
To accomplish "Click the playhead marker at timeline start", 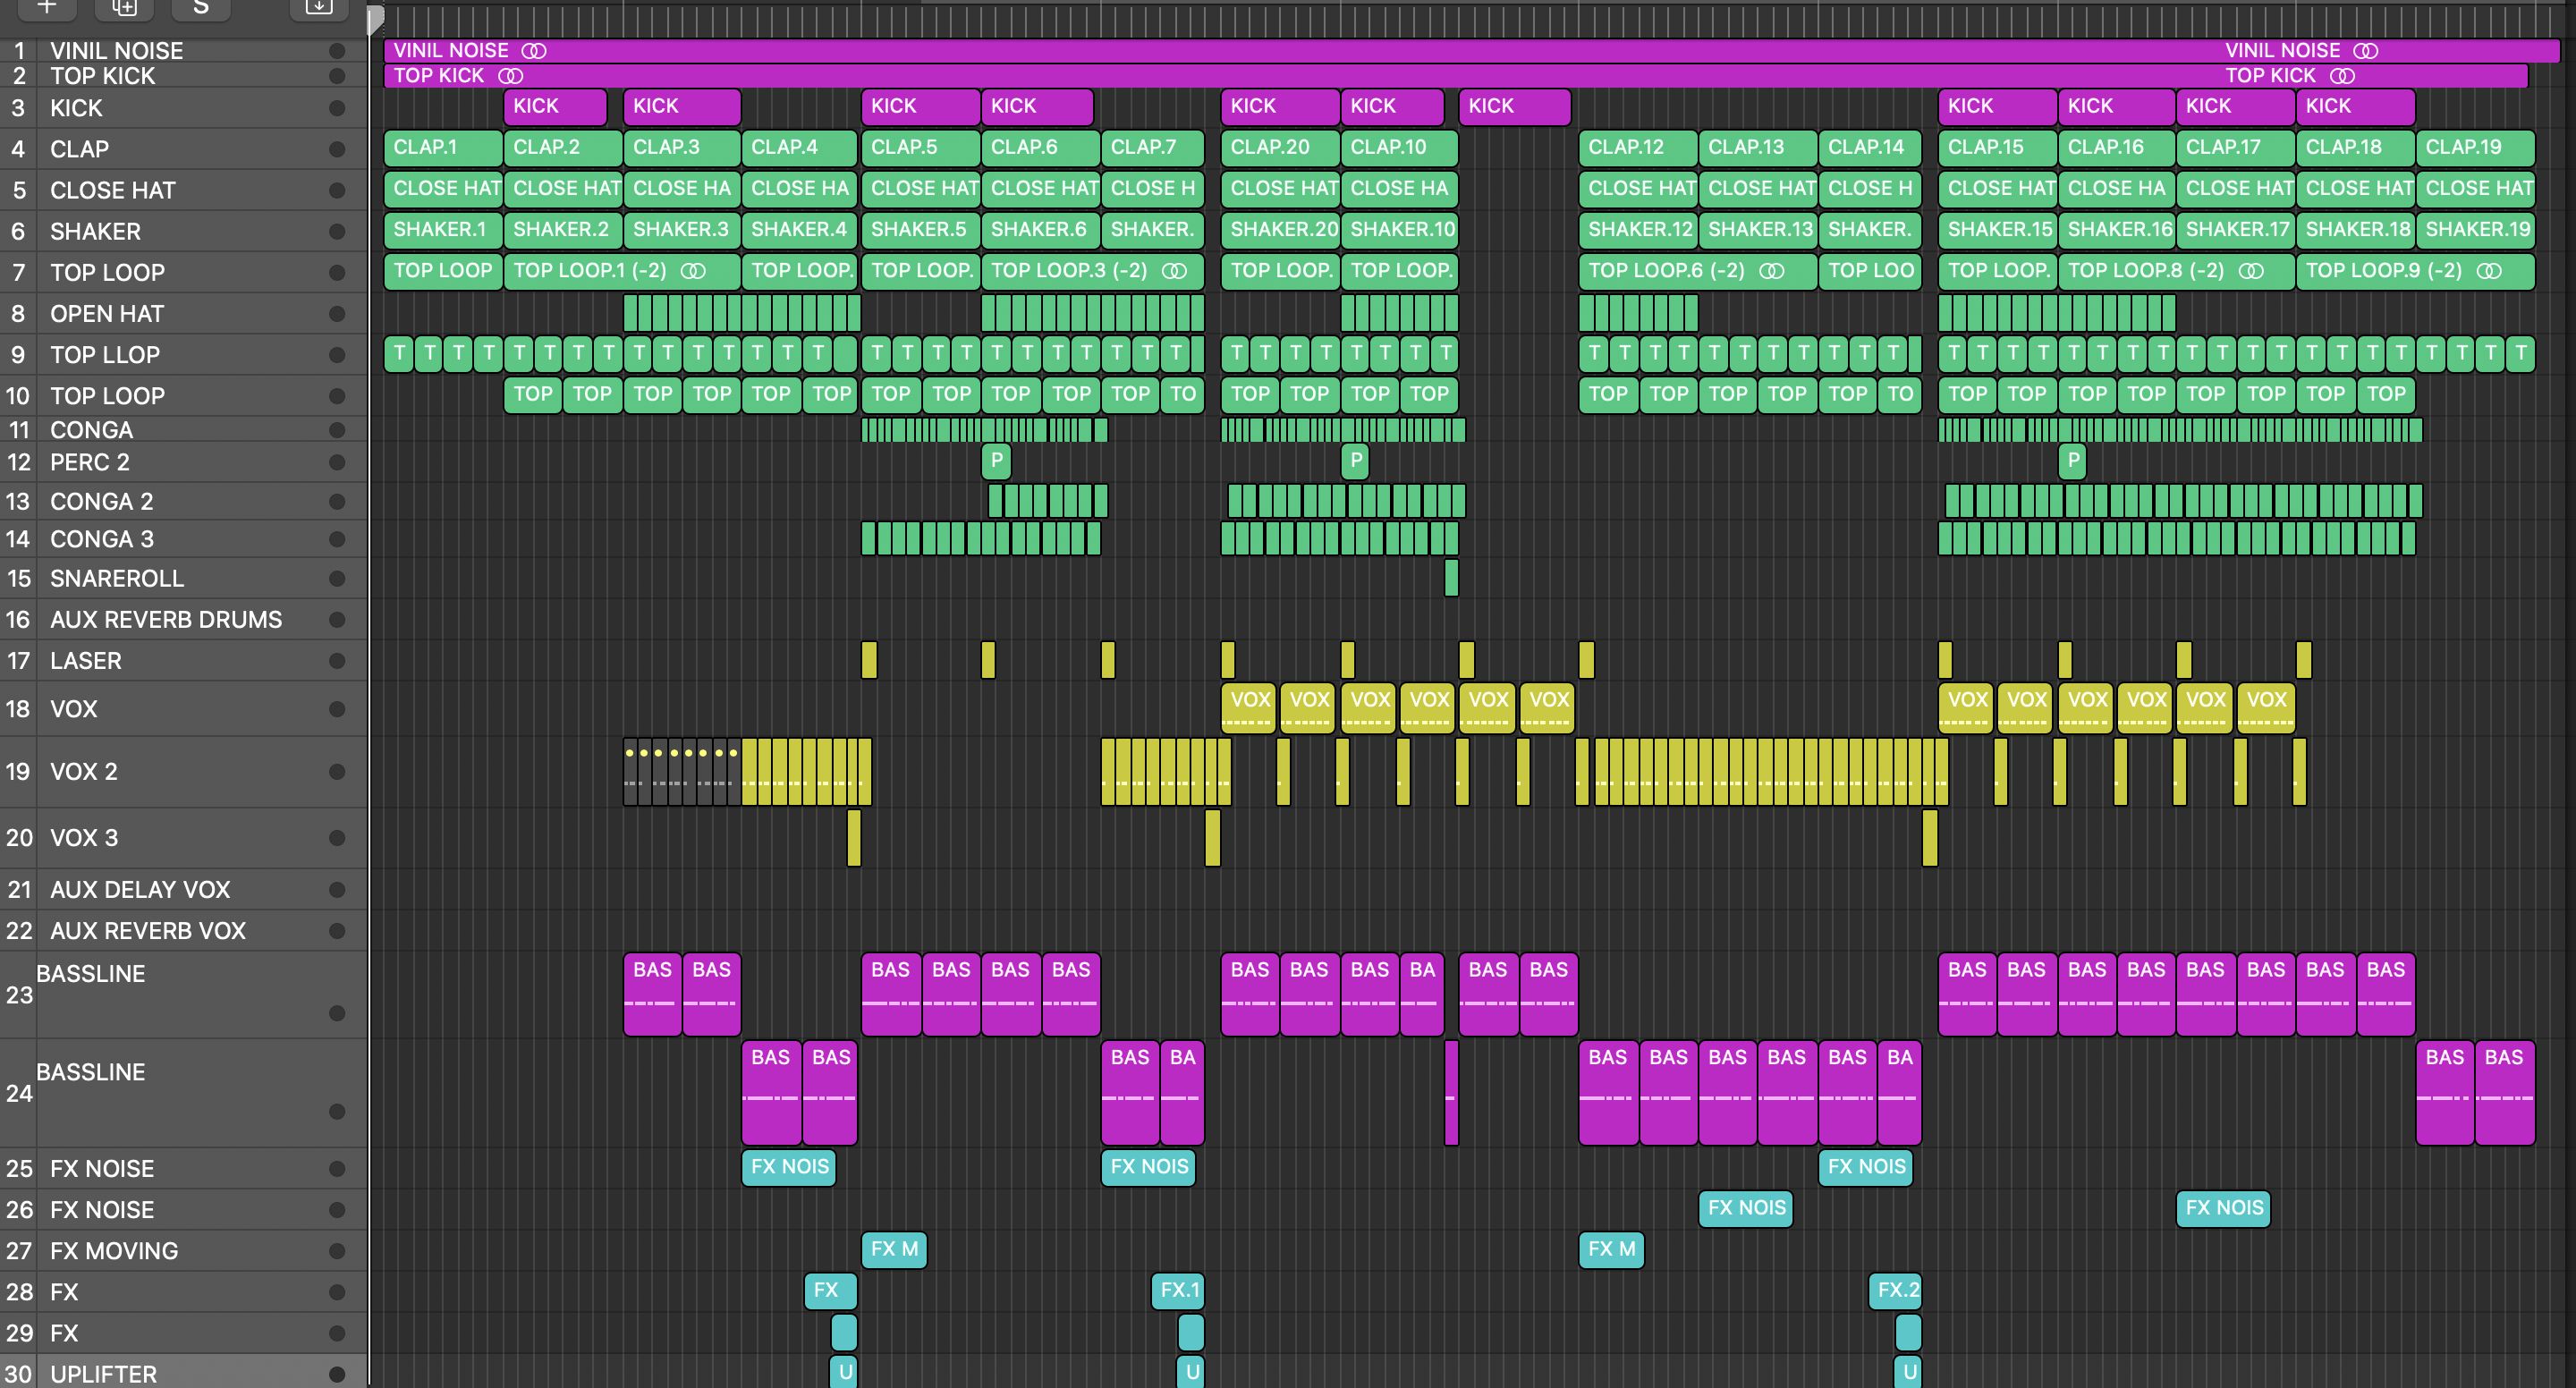I will click(x=375, y=18).
